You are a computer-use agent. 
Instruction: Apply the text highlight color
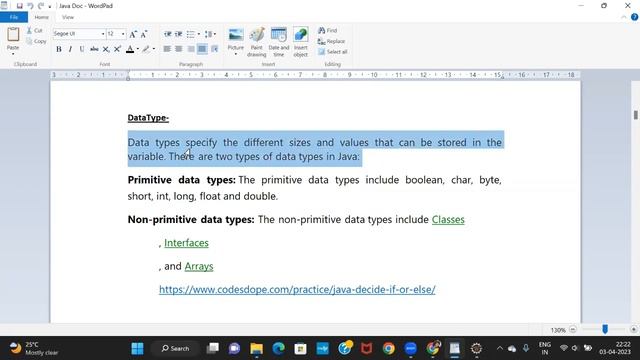pyautogui.click(x=146, y=49)
